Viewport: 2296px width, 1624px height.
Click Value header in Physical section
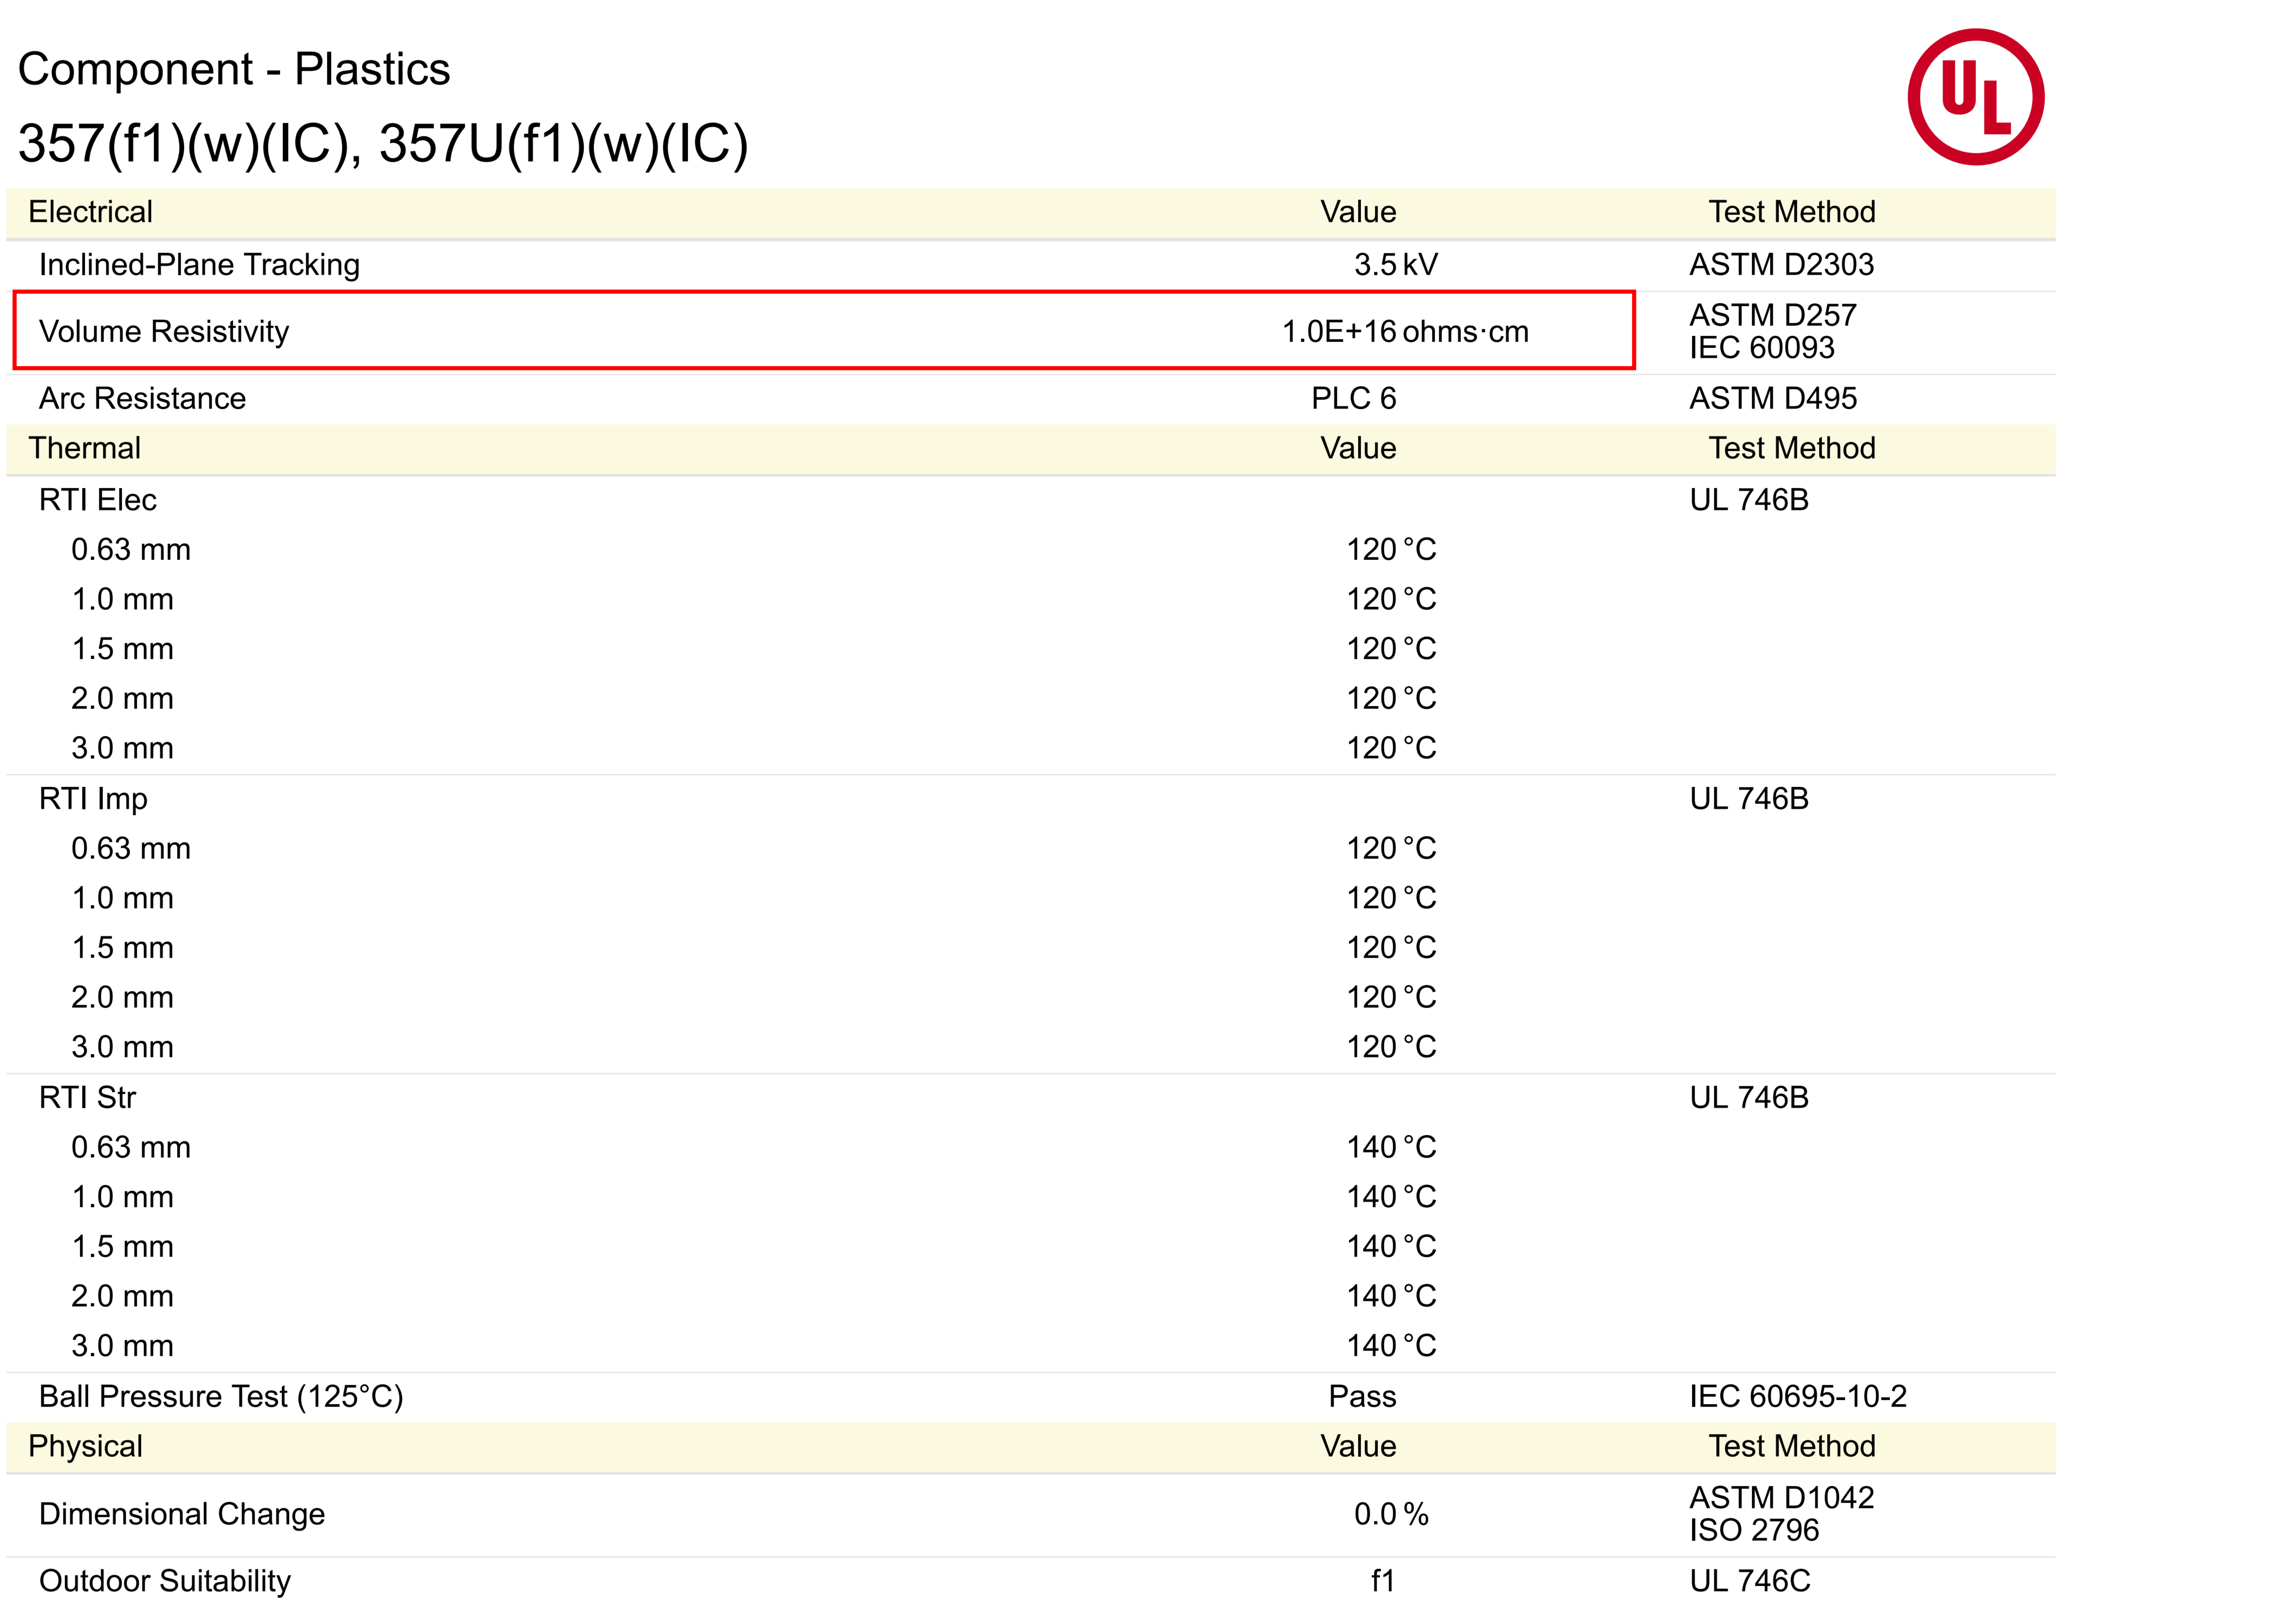pos(1358,1446)
